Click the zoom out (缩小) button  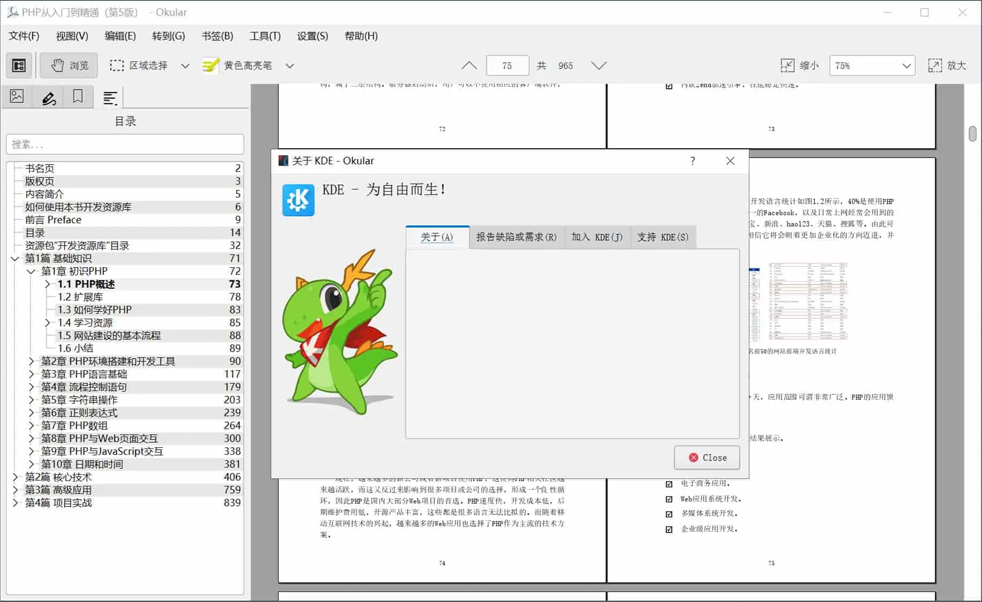(x=799, y=66)
